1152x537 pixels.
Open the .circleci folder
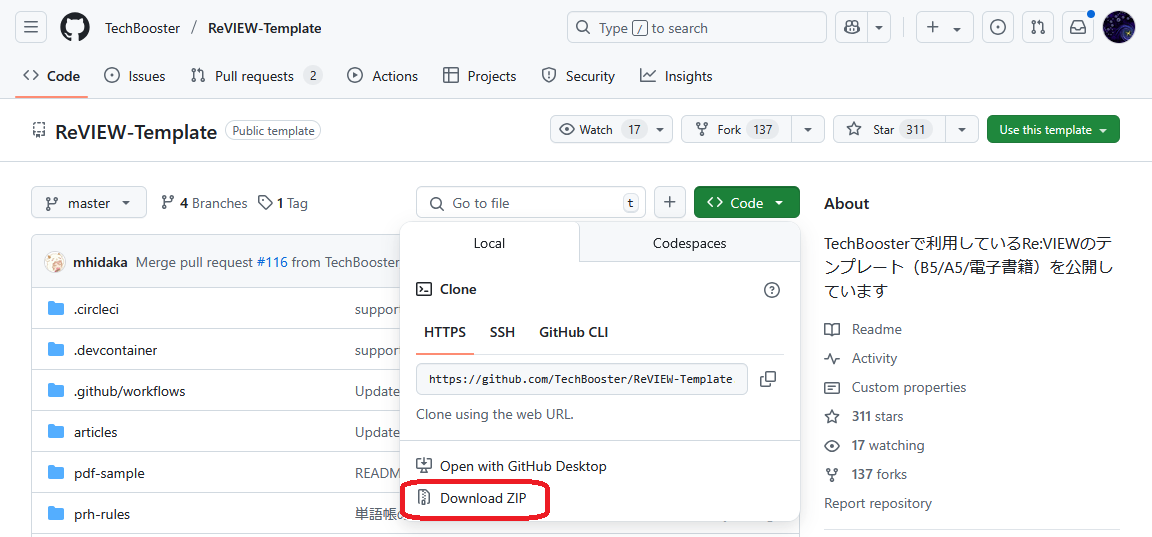[x=96, y=309]
